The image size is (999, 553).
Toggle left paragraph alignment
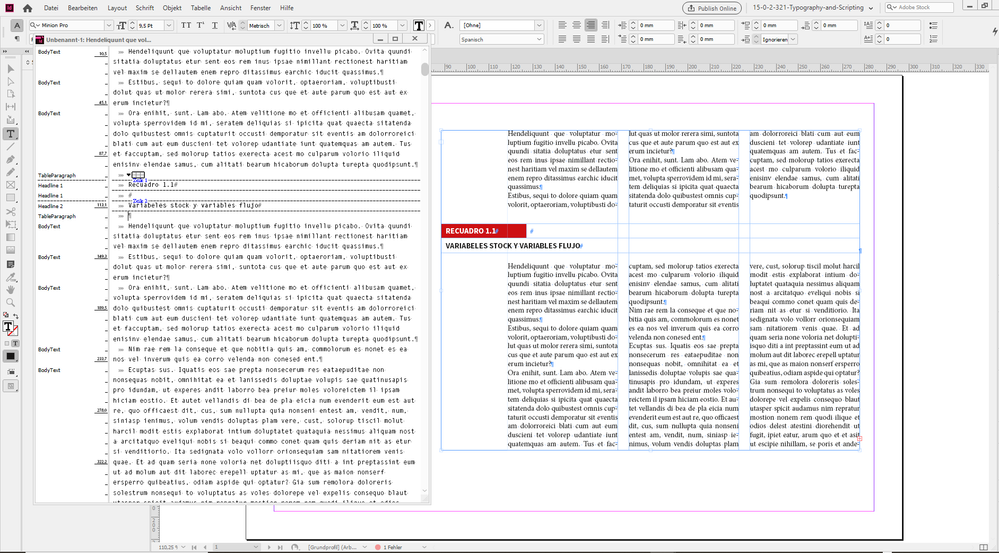coord(563,24)
